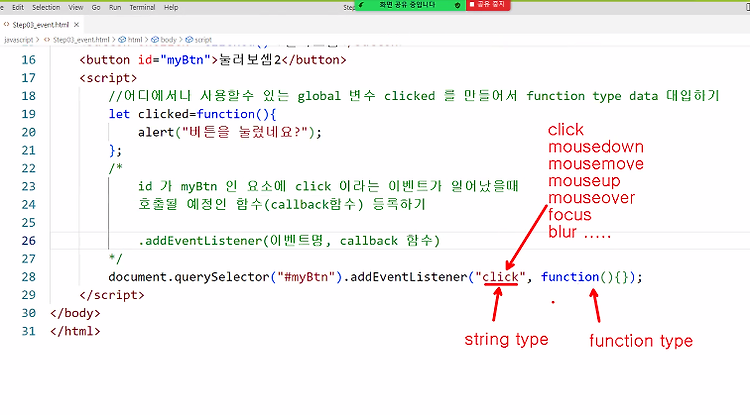The height and width of the screenshot is (415, 750).
Task: Click the green 화면 공유 중입니다 sharing bar
Action: click(410, 5)
